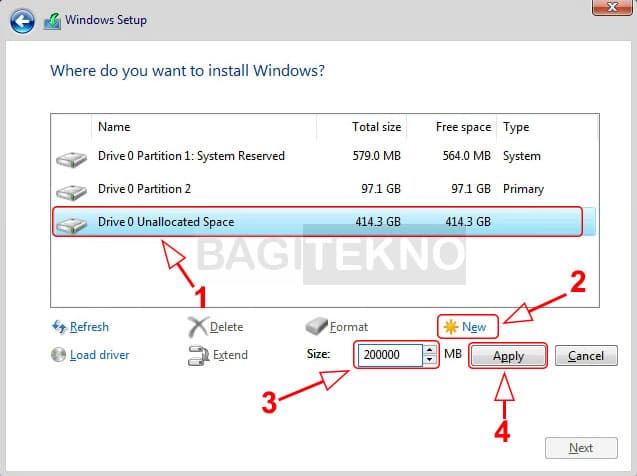The image size is (637, 476).
Task: Click the Delete link
Action: pyautogui.click(x=226, y=327)
